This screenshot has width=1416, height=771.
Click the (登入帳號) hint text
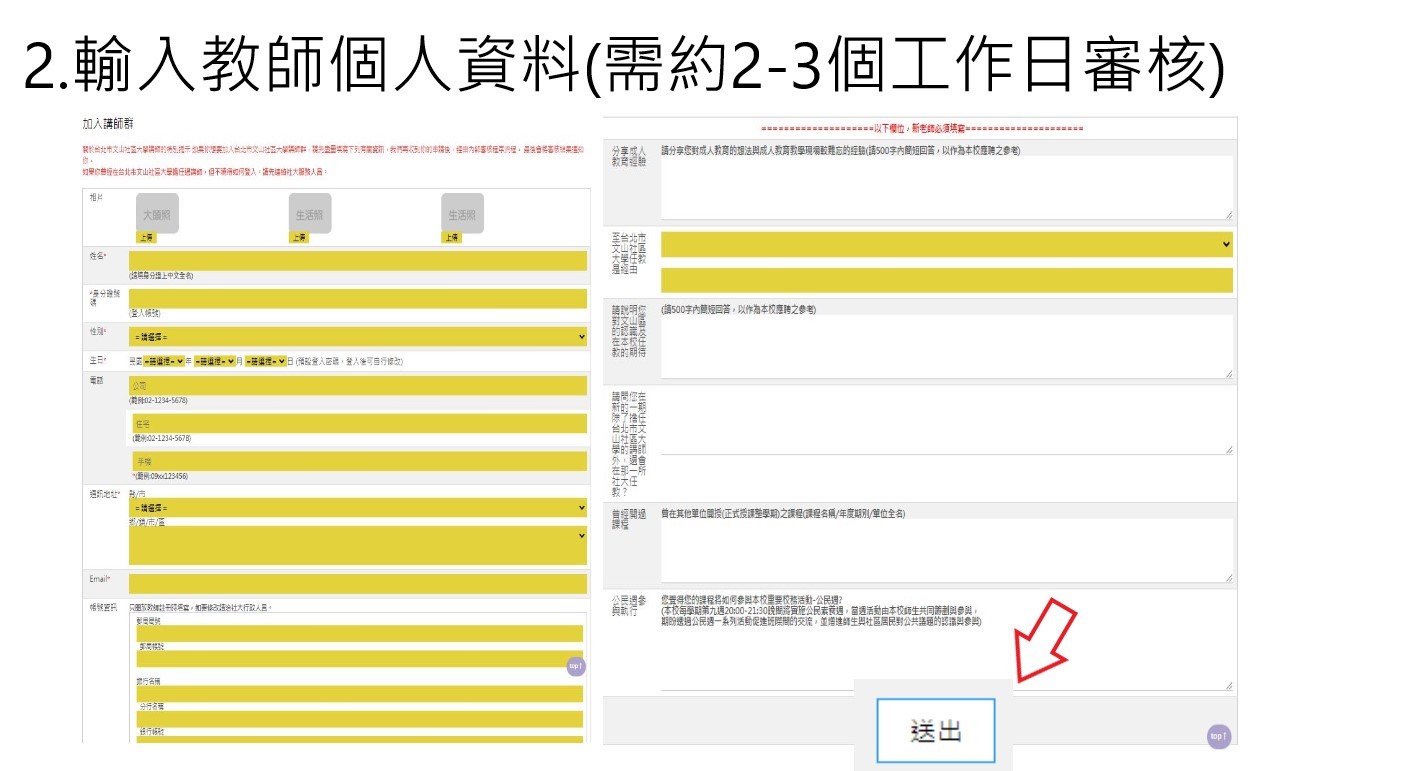pyautogui.click(x=145, y=313)
